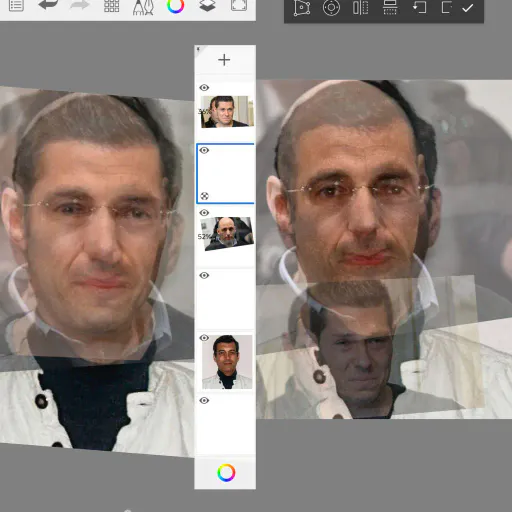
Task: Open the transform nudge puck
Action: point(331,8)
